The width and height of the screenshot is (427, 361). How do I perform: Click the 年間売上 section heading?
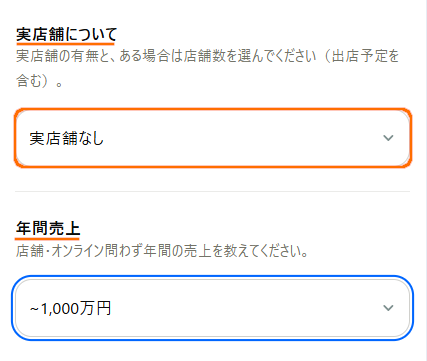[48, 229]
